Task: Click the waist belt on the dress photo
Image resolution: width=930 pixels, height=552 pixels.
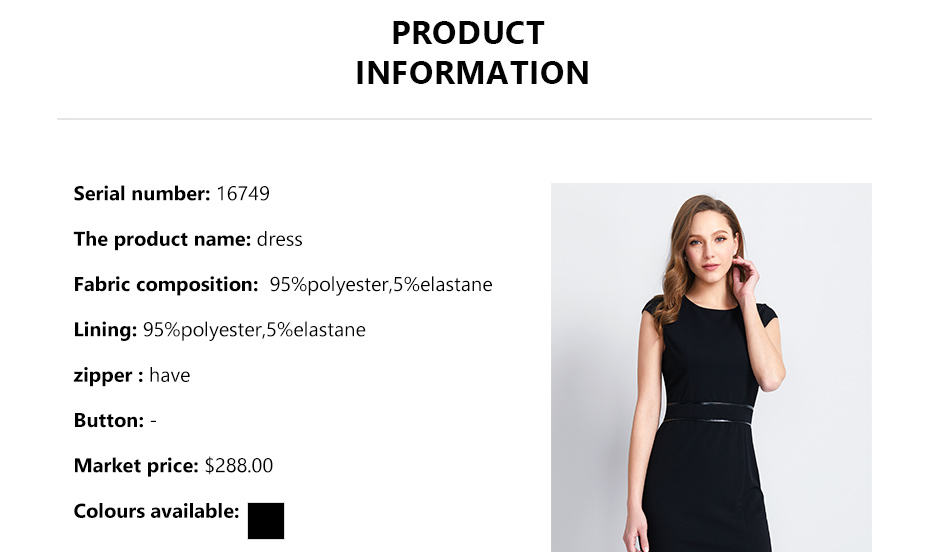Action: tap(710, 413)
